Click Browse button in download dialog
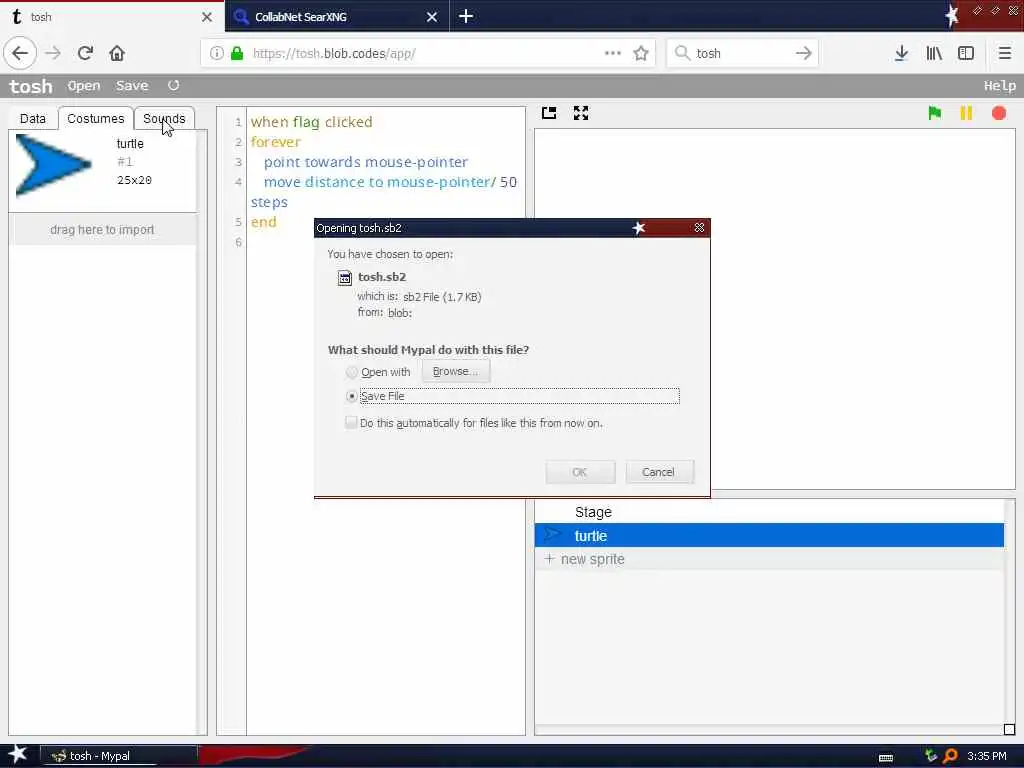Screen dimensions: 1024x768 pyautogui.click(x=455, y=371)
